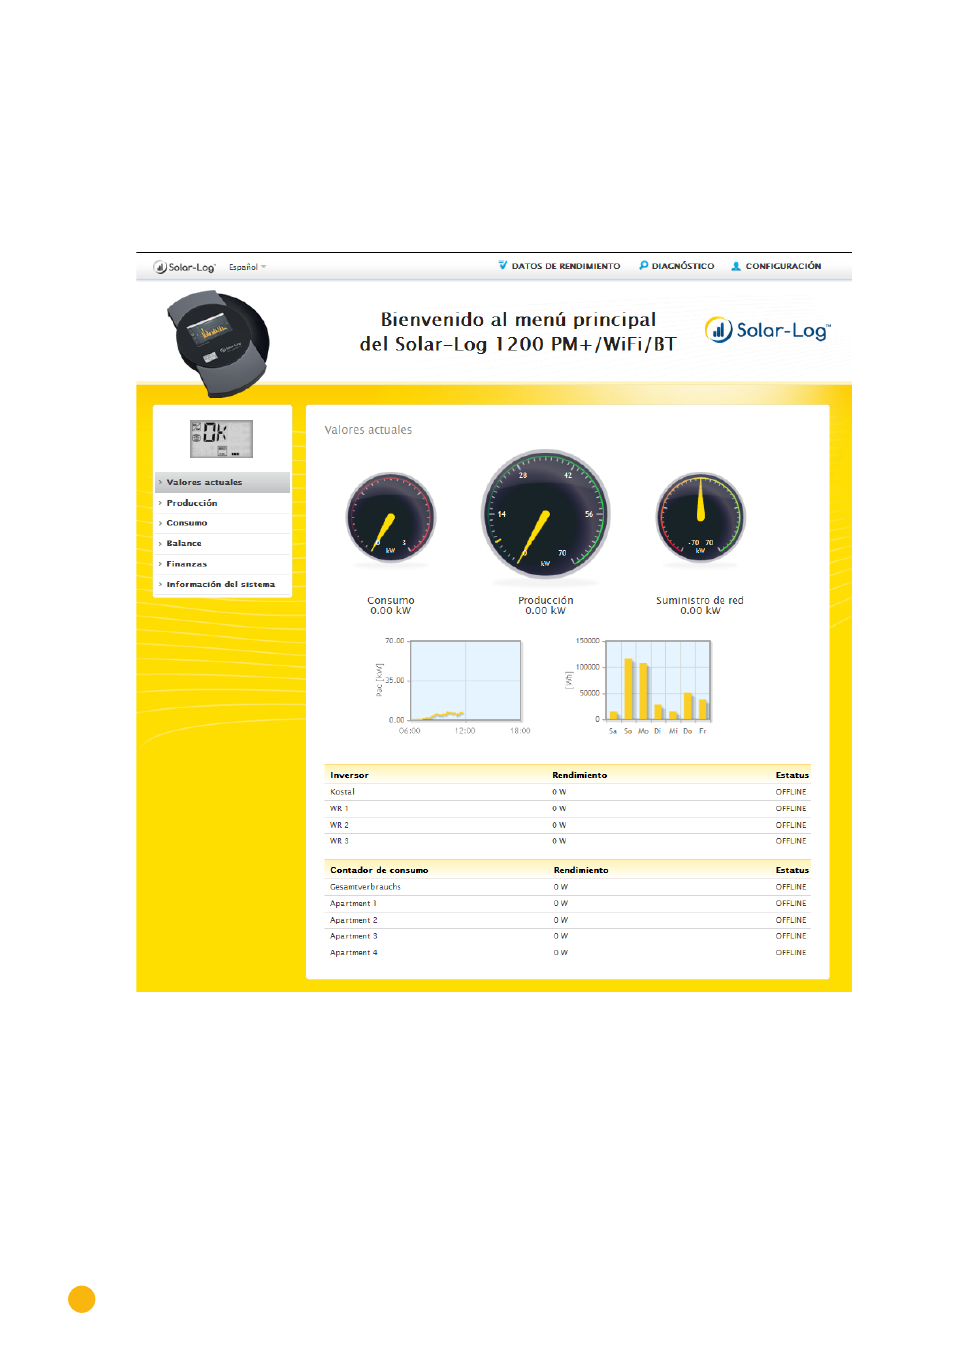Screen dimensions: 954x1349
Task: Open the Diagnóstico menu
Action: point(682,266)
